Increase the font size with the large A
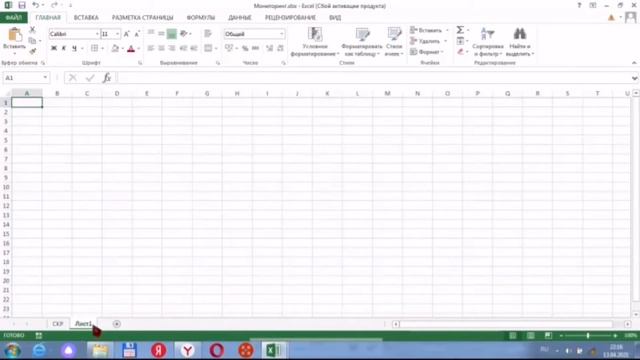 coord(126,34)
